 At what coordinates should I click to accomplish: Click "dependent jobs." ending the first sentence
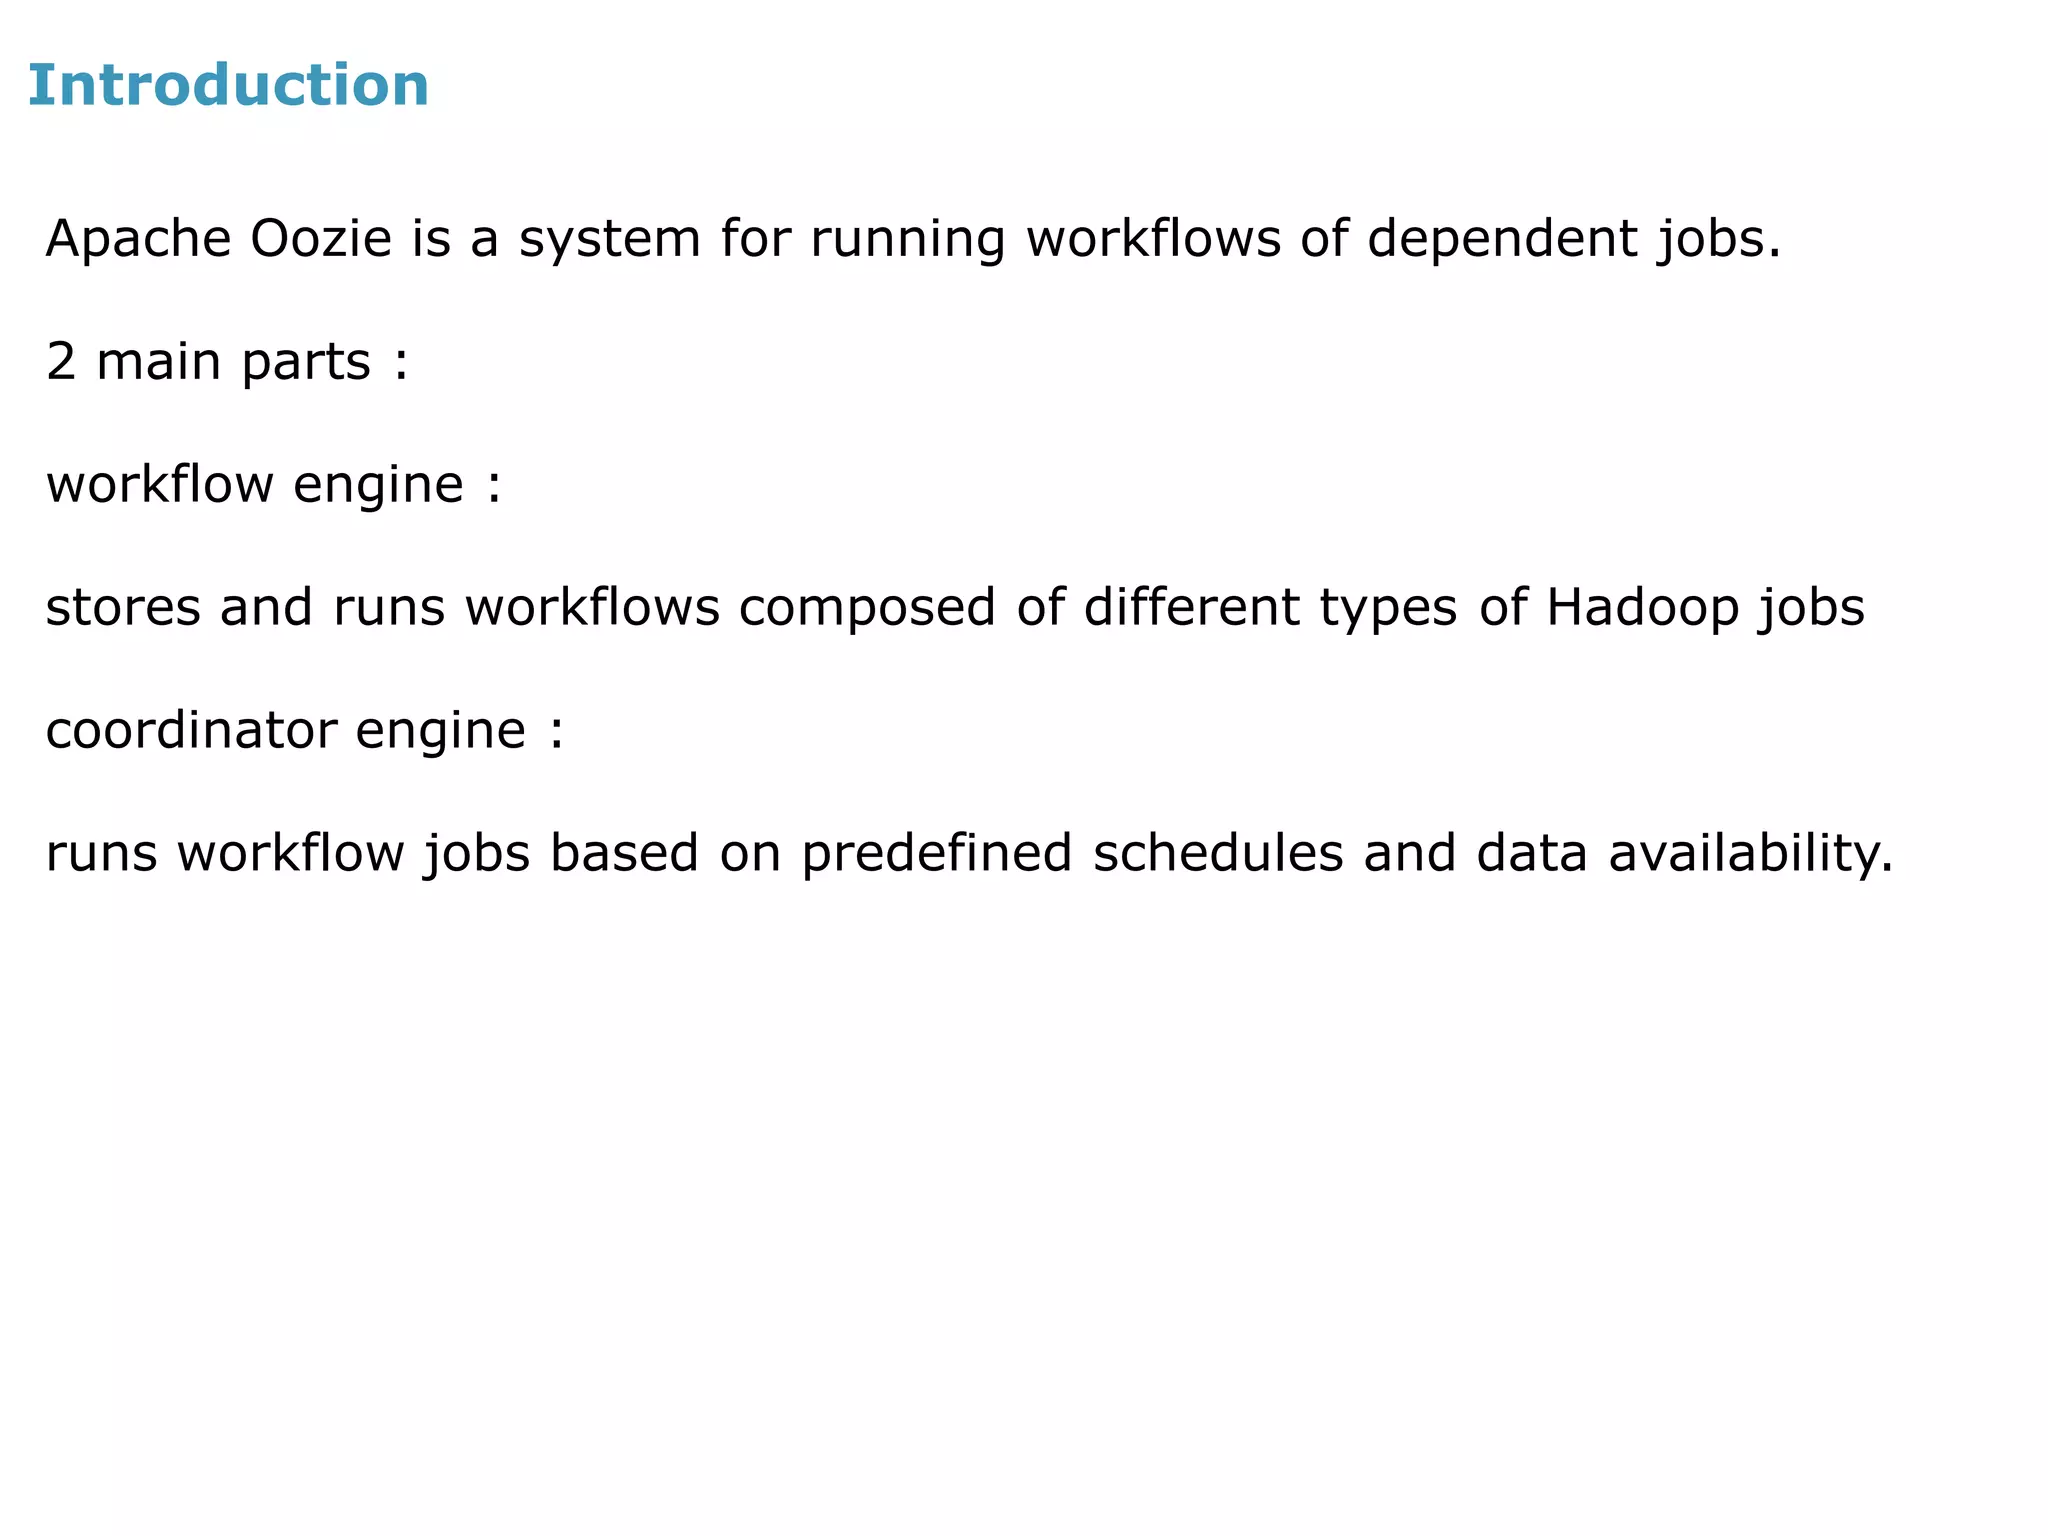point(1574,241)
